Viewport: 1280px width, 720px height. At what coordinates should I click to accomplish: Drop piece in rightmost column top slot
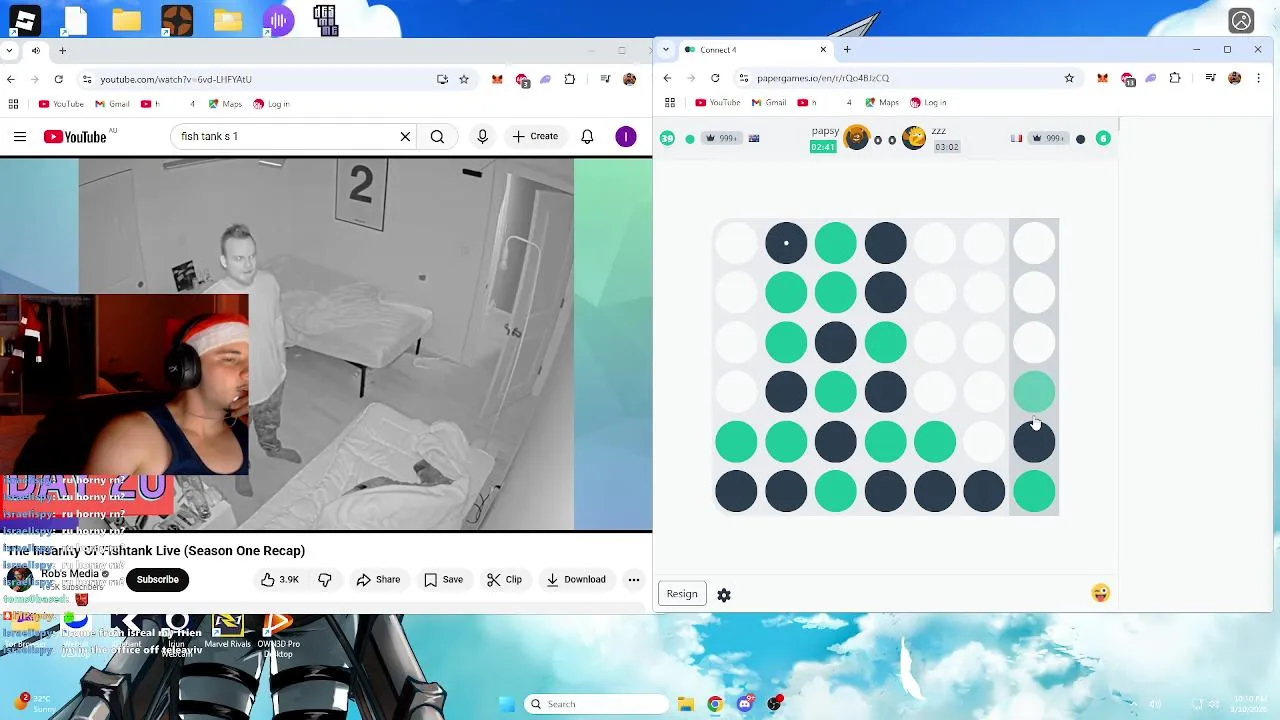[1034, 243]
